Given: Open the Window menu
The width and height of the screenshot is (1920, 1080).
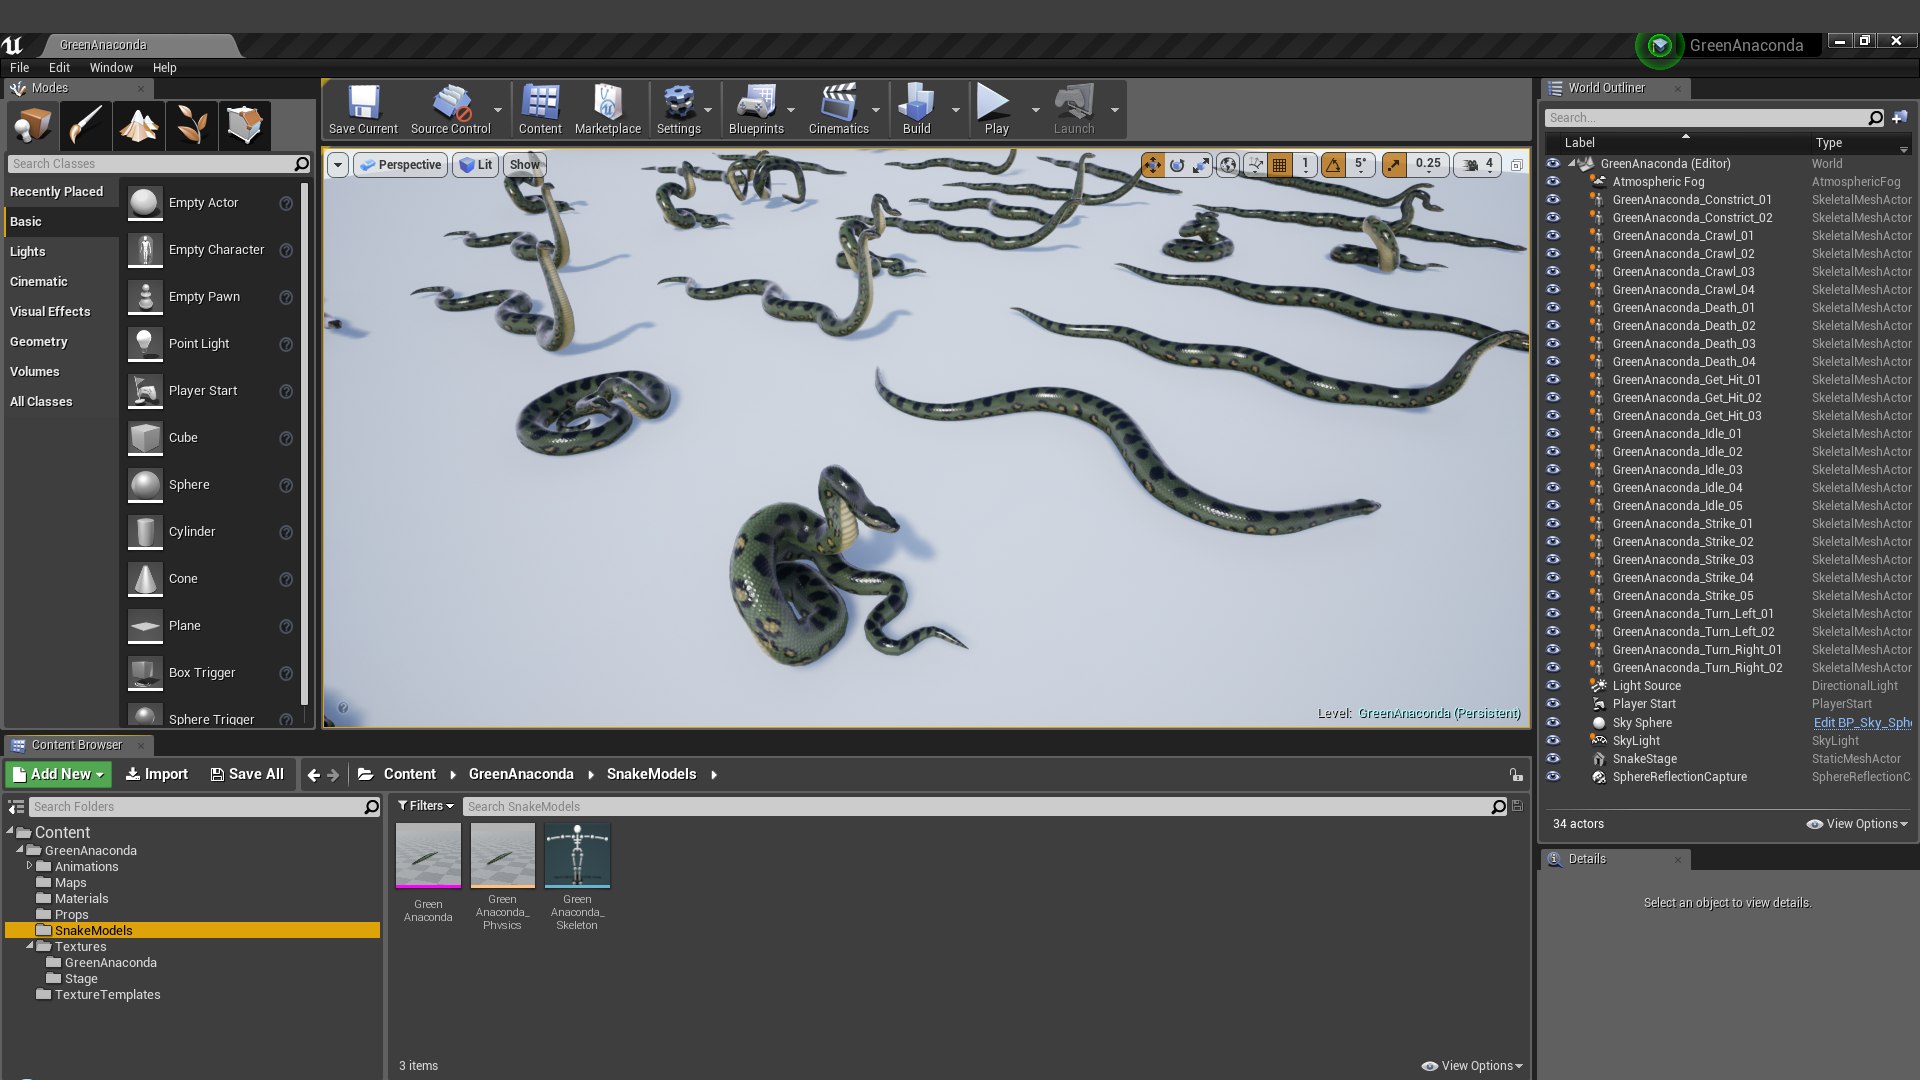Looking at the screenshot, I should pyautogui.click(x=111, y=68).
